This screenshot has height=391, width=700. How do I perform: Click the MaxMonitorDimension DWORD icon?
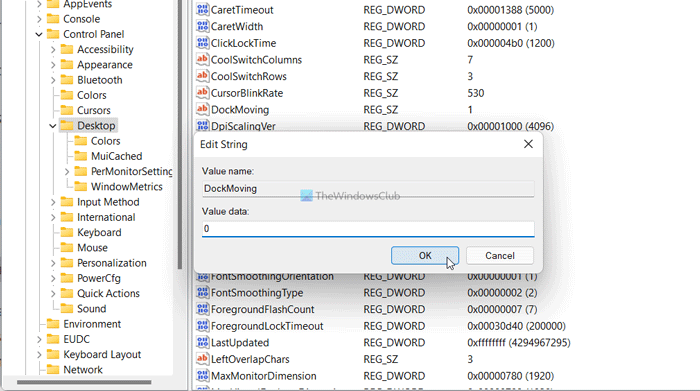coord(202,376)
